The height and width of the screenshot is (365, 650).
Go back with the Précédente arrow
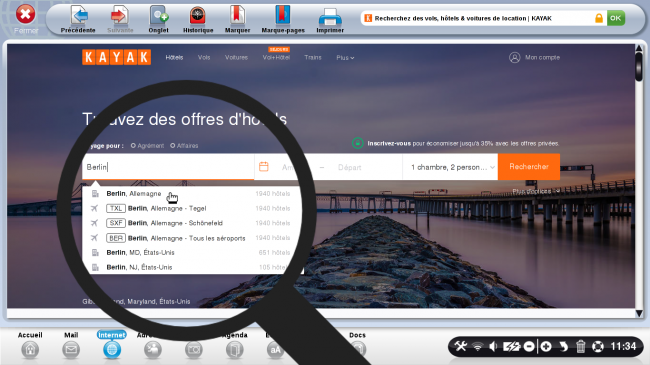(78, 19)
